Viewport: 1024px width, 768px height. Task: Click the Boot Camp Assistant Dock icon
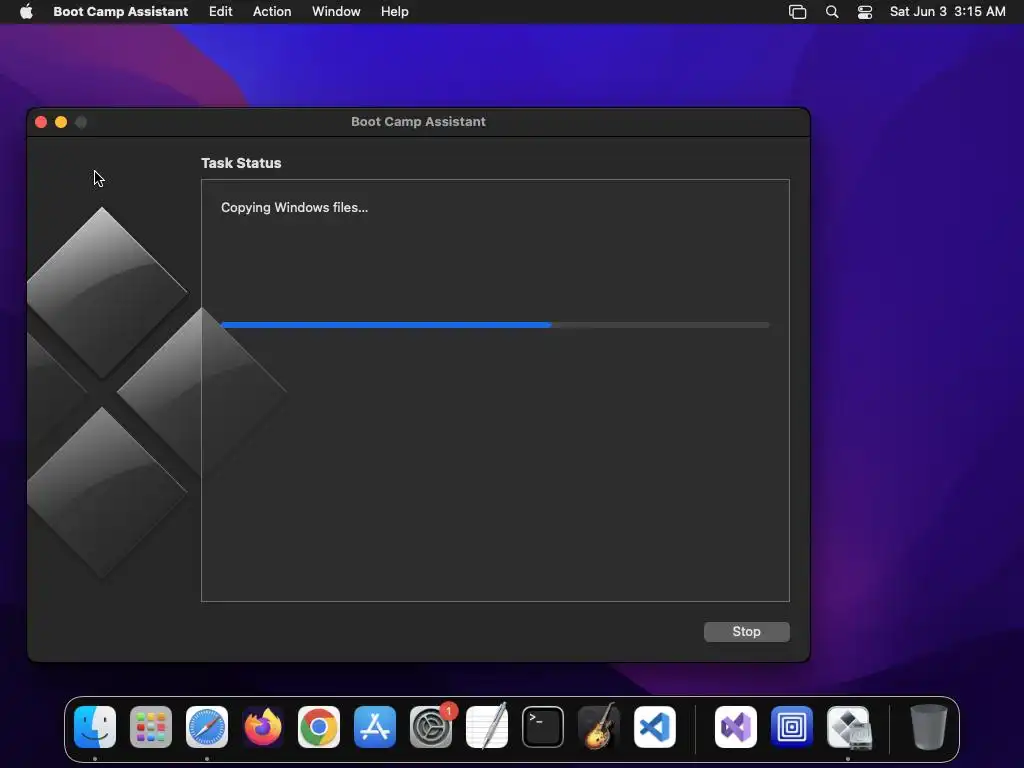(848, 727)
